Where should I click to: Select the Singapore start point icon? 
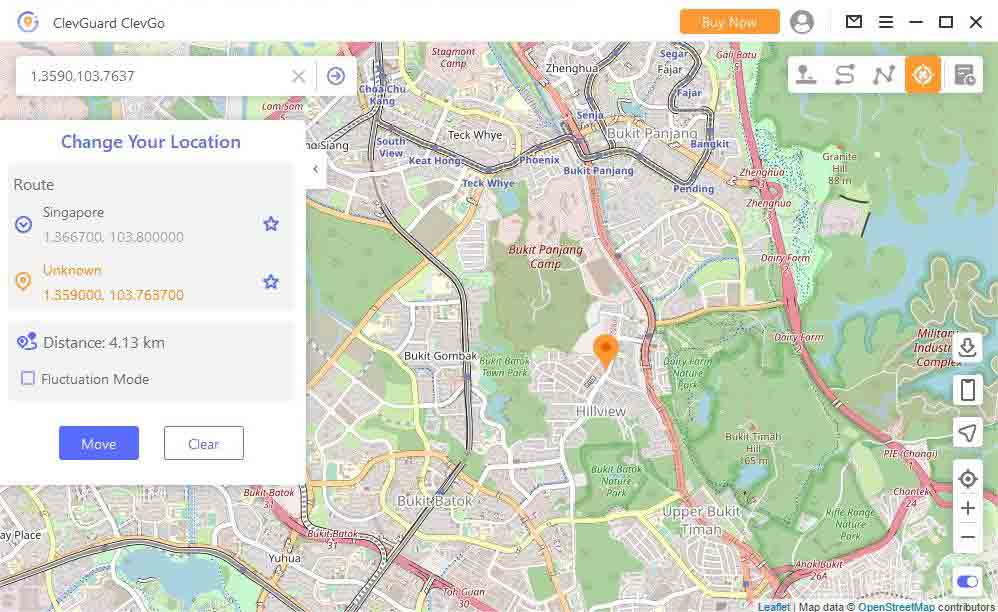(x=24, y=225)
